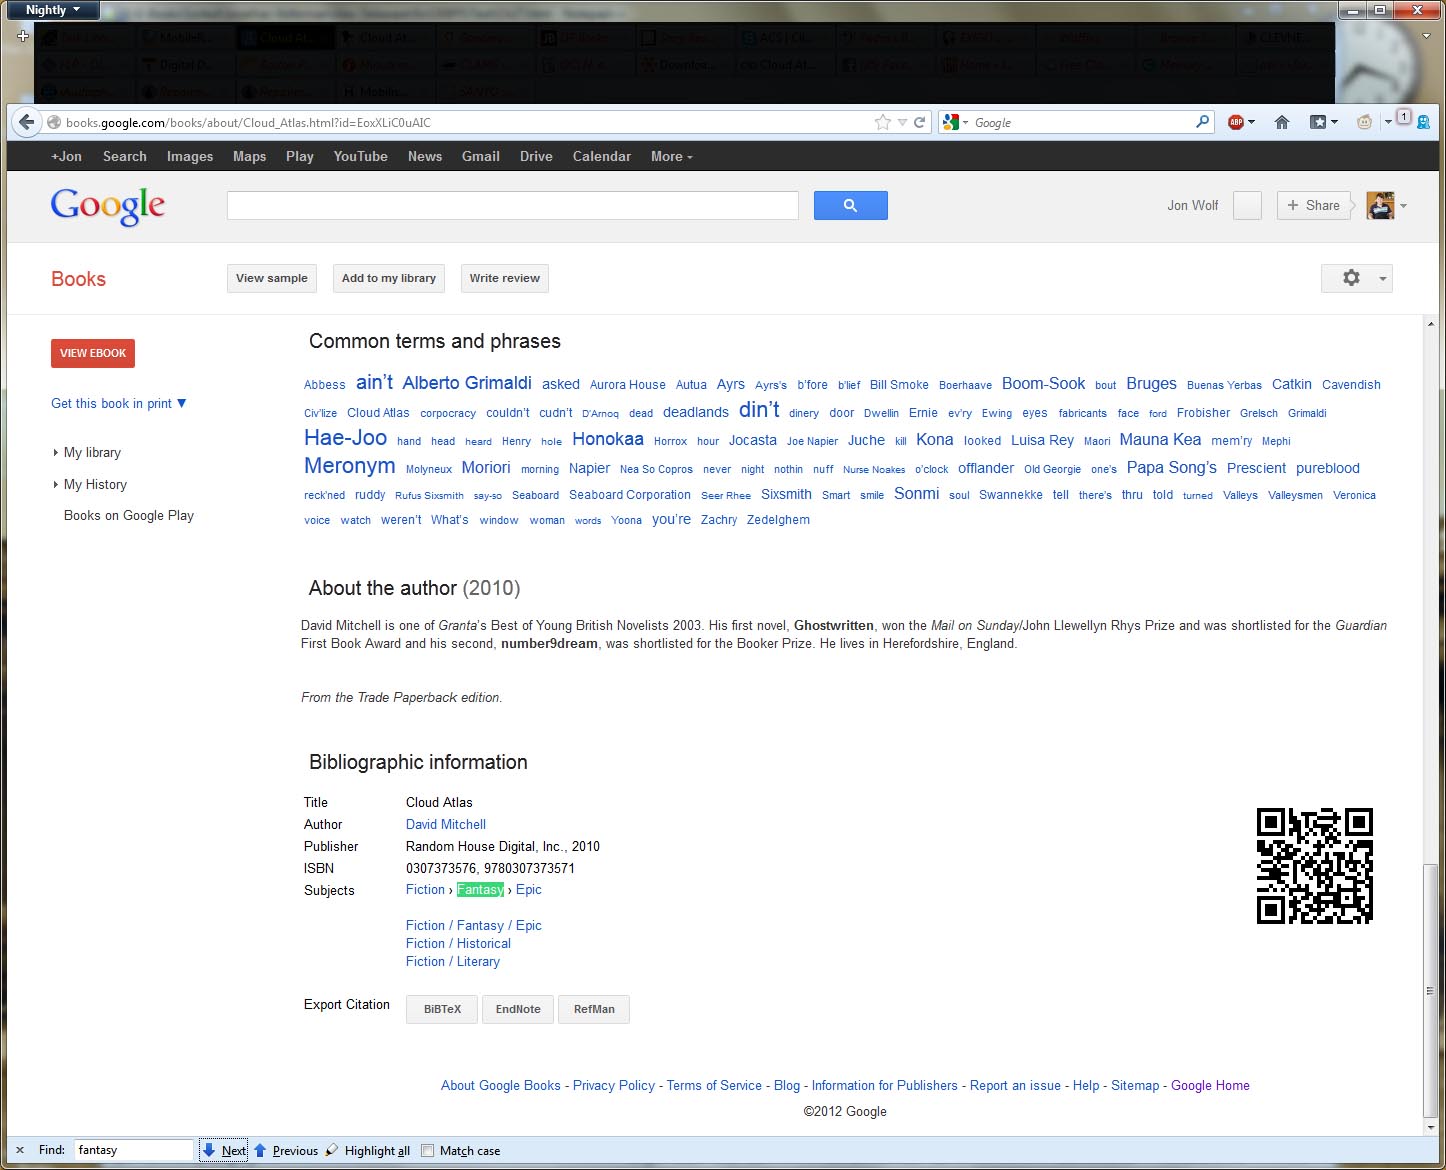Open the Report an issue link
This screenshot has height=1170, width=1446.
pos(1015,1085)
